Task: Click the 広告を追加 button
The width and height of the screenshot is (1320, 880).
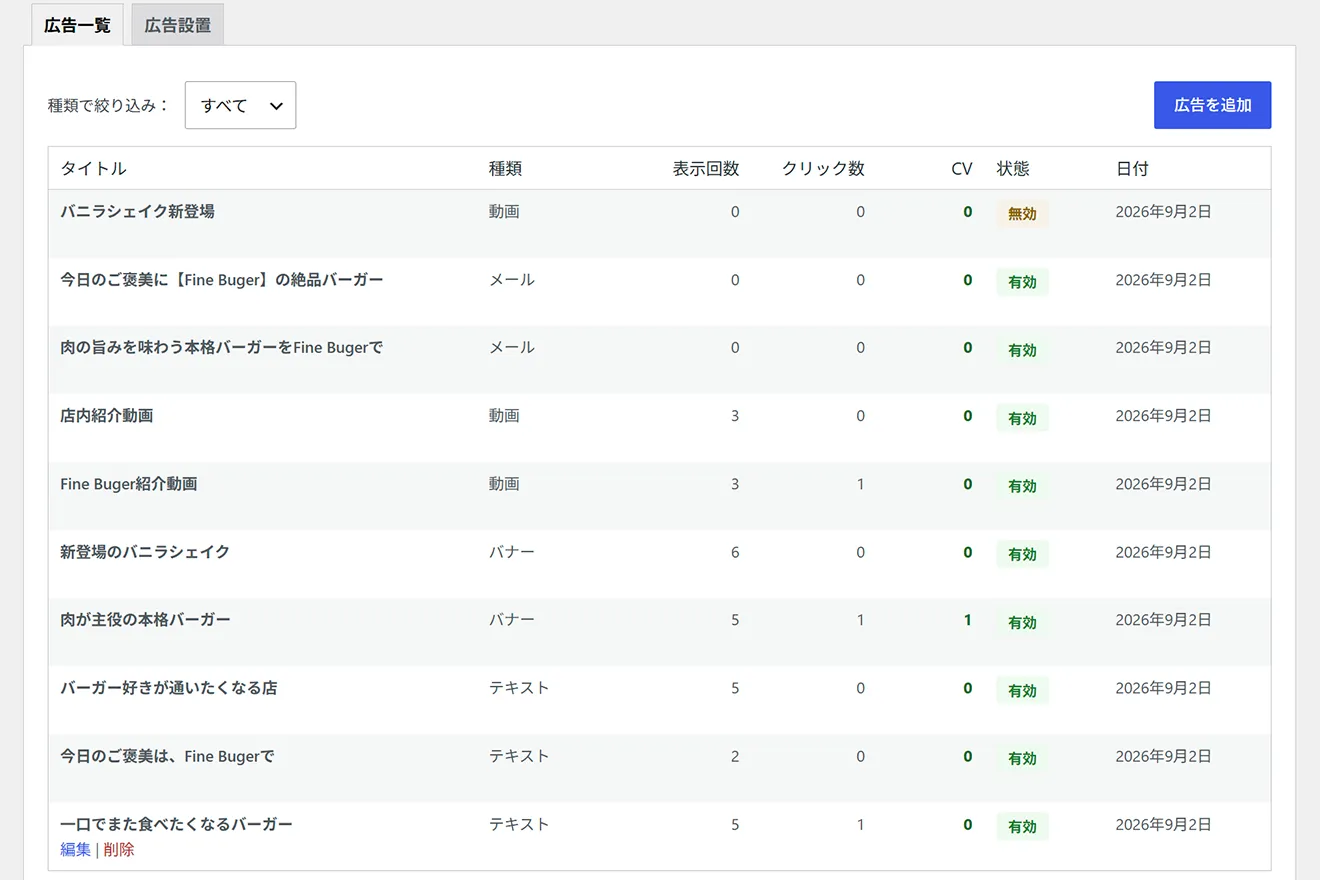Action: [x=1212, y=105]
